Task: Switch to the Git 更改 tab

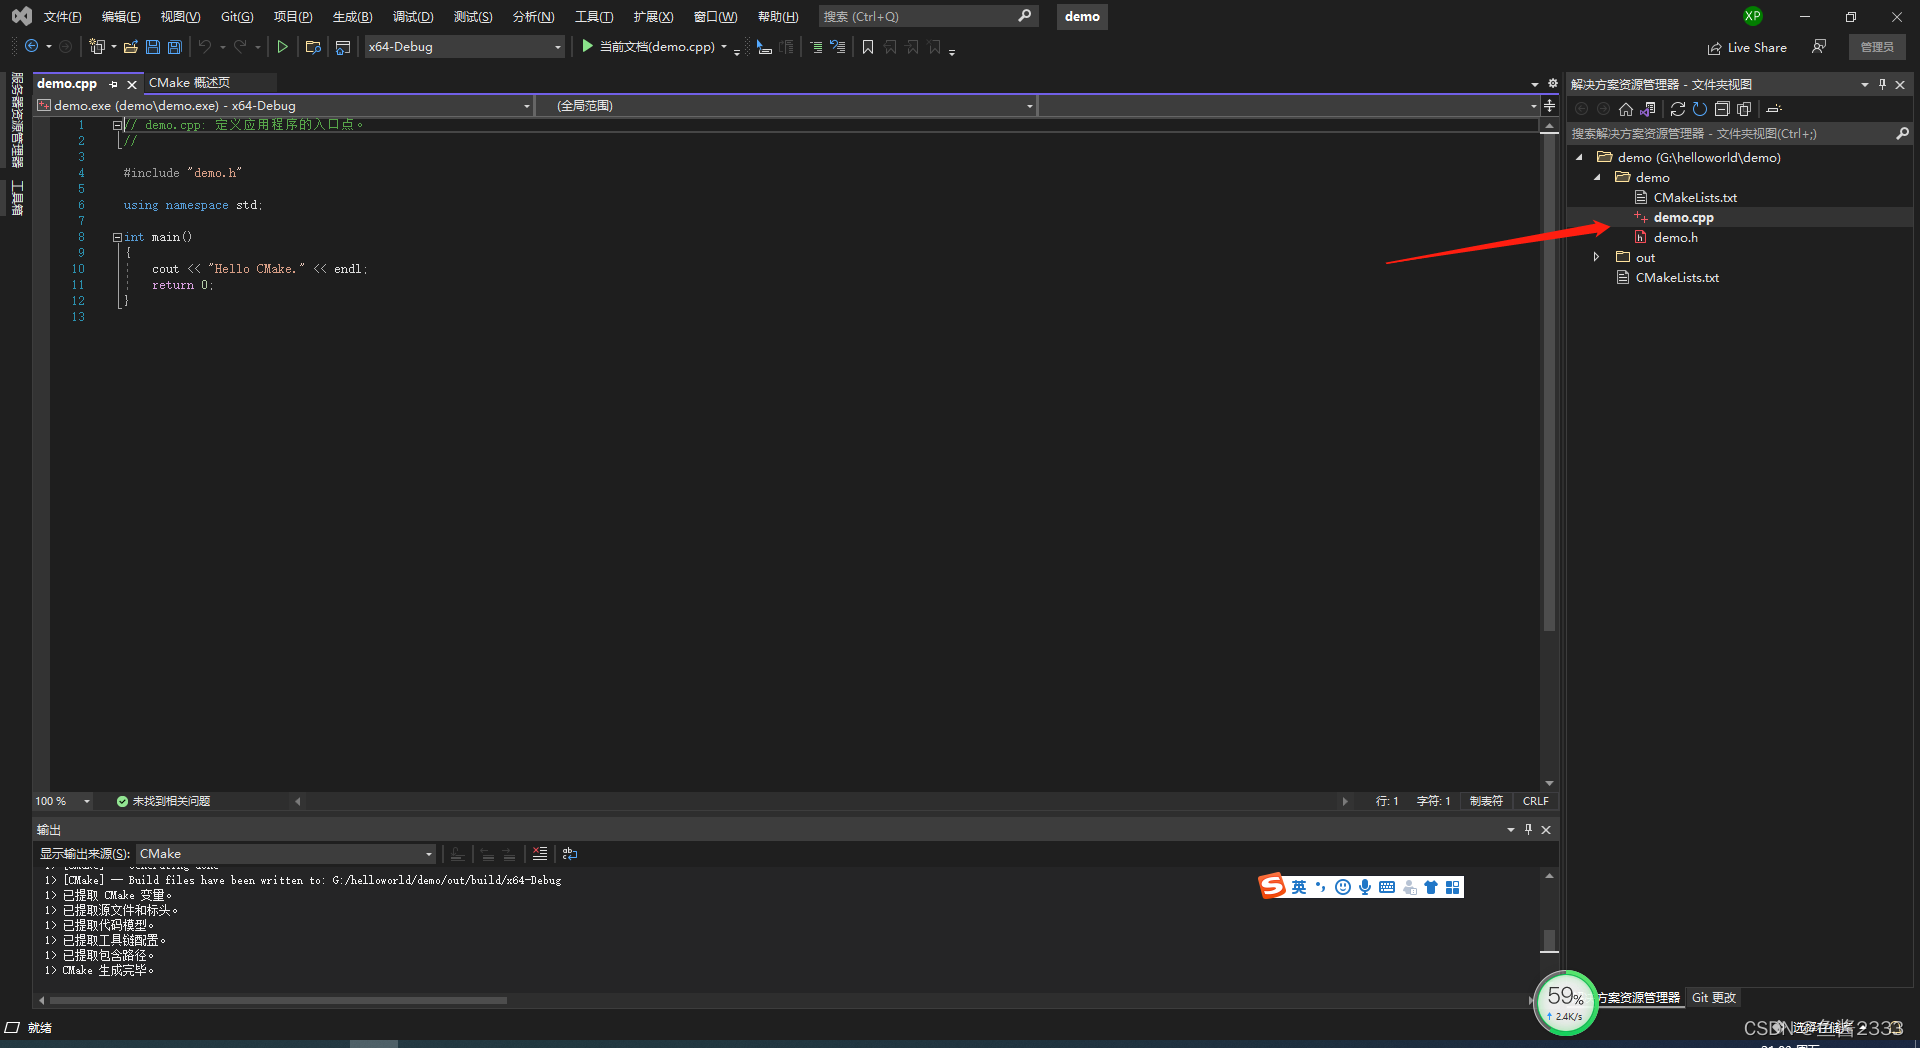Action: [x=1714, y=998]
